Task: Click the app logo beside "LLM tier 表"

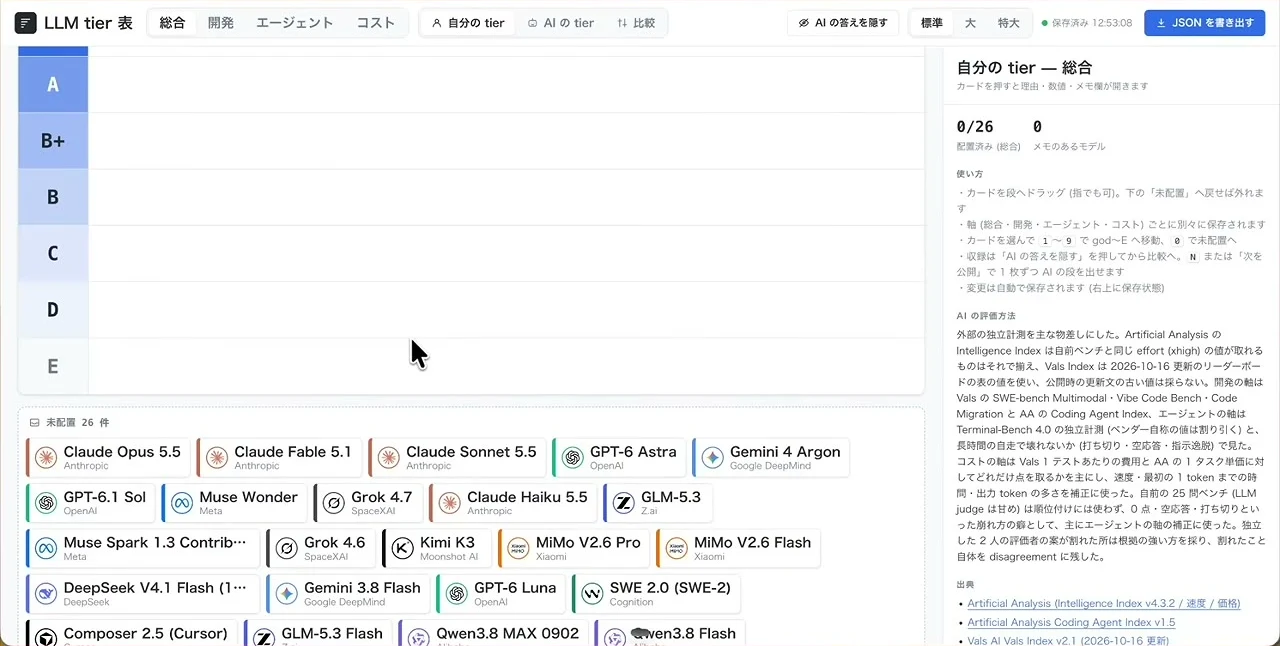Action: (x=26, y=23)
